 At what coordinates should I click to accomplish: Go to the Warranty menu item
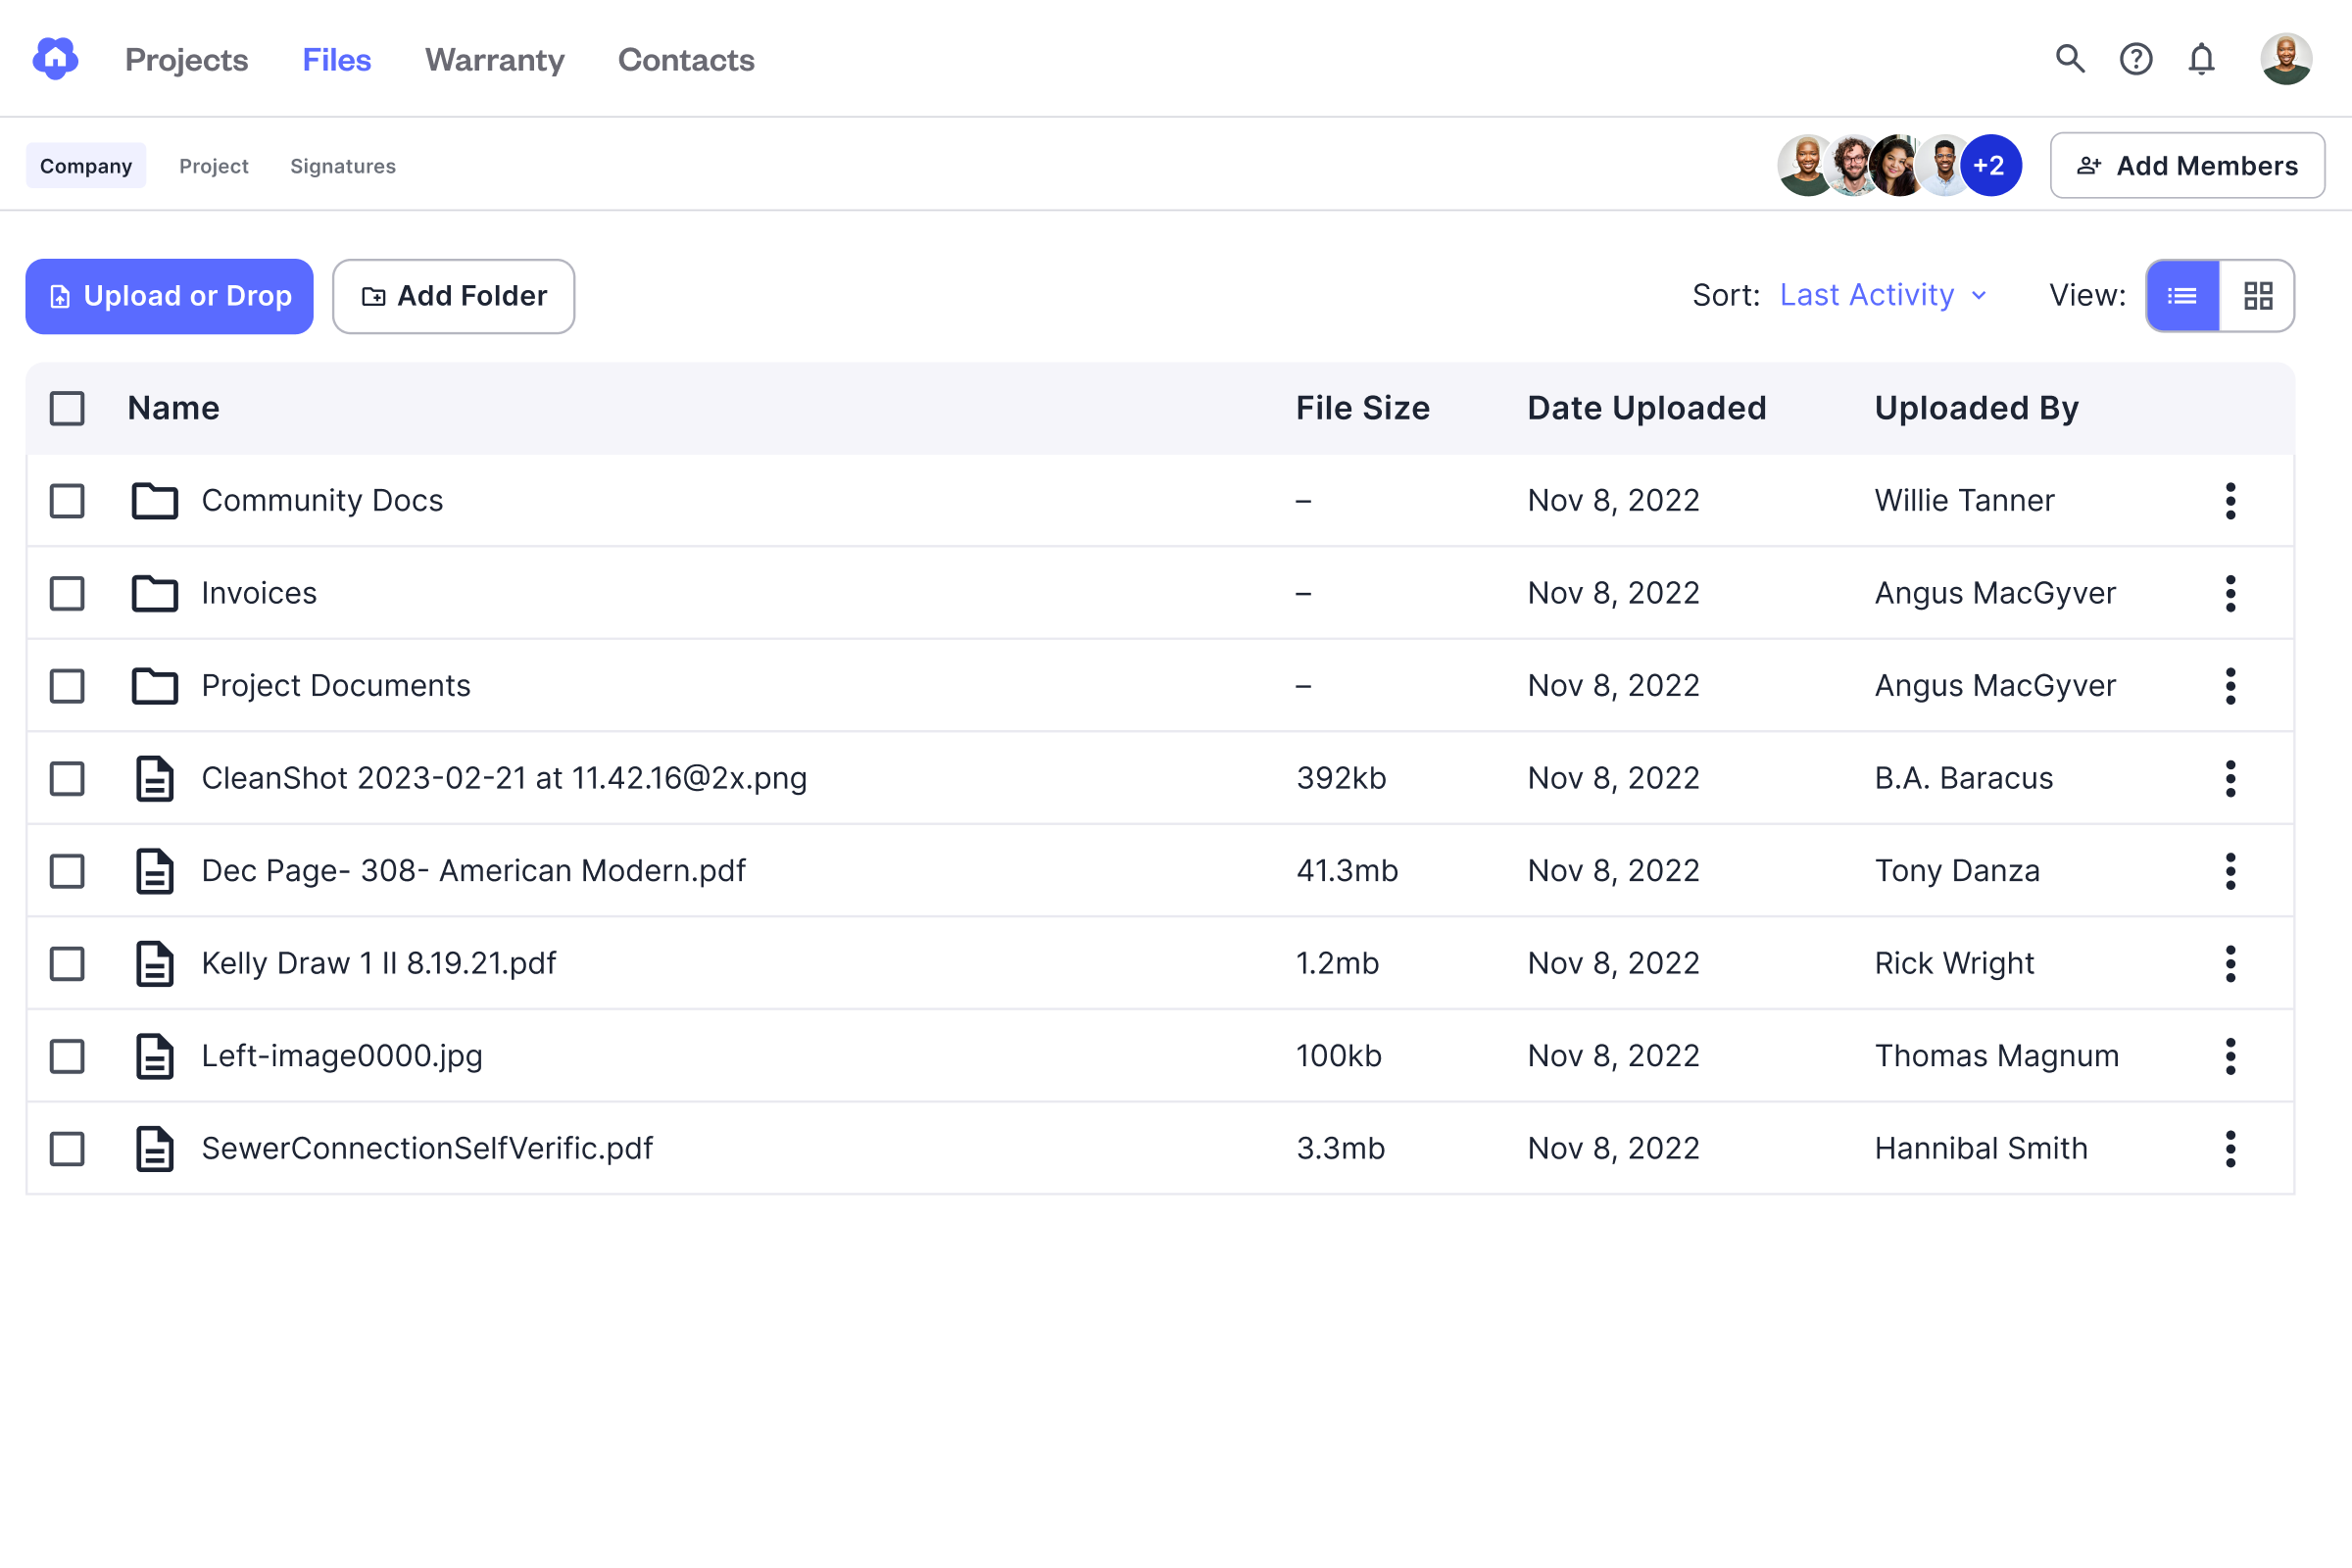[x=494, y=60]
